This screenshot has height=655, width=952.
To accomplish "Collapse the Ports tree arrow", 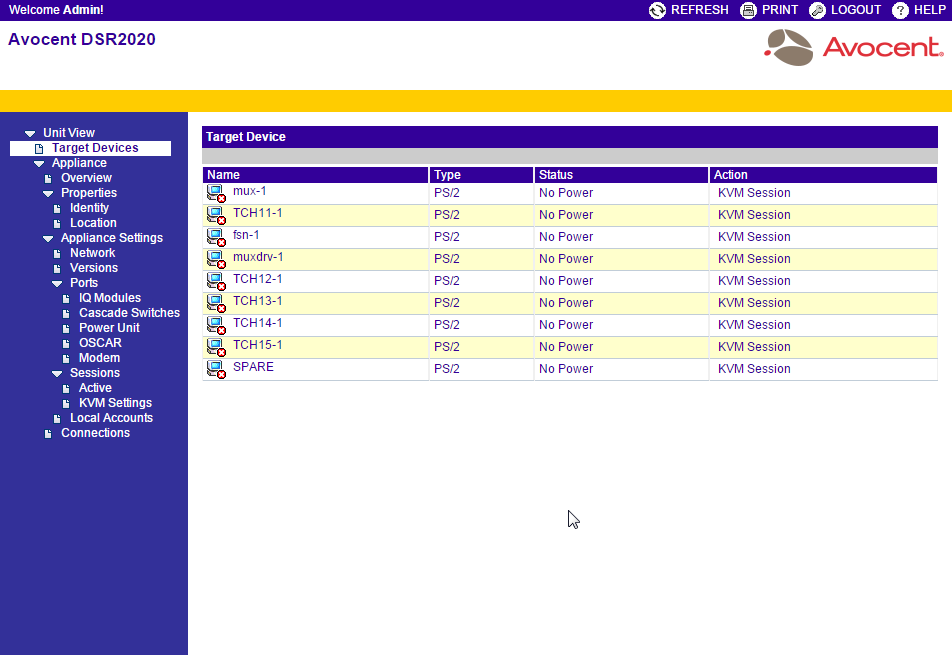I will (57, 283).
